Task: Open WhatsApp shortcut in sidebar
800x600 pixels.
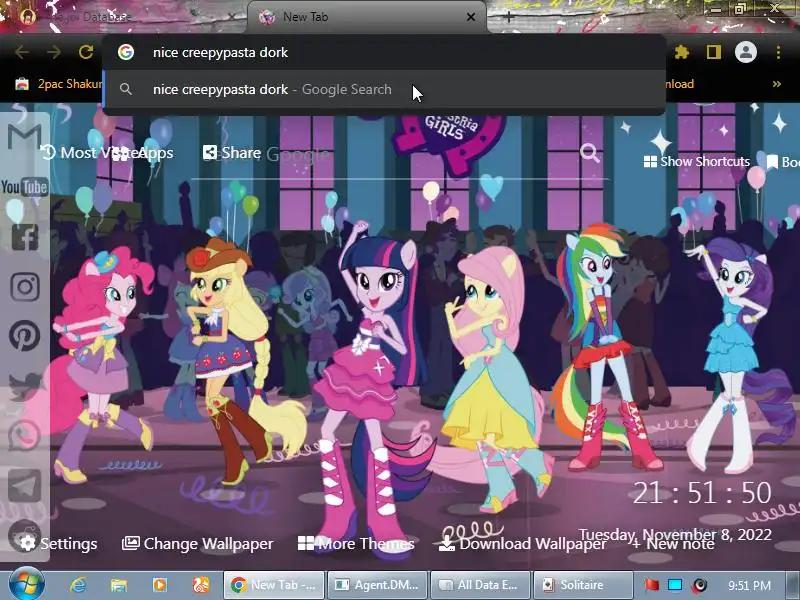Action: coord(24,435)
